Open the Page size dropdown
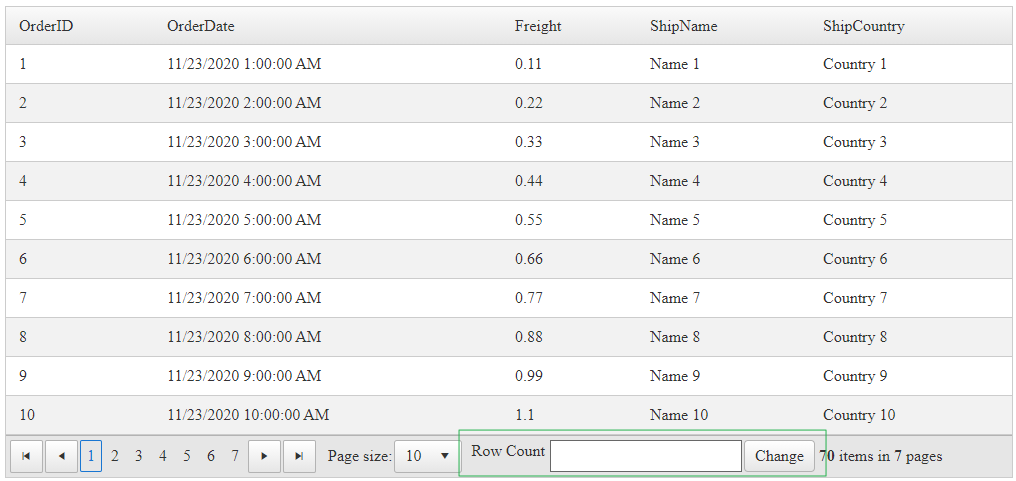Viewport: 1016px width, 481px height. pyautogui.click(x=426, y=456)
